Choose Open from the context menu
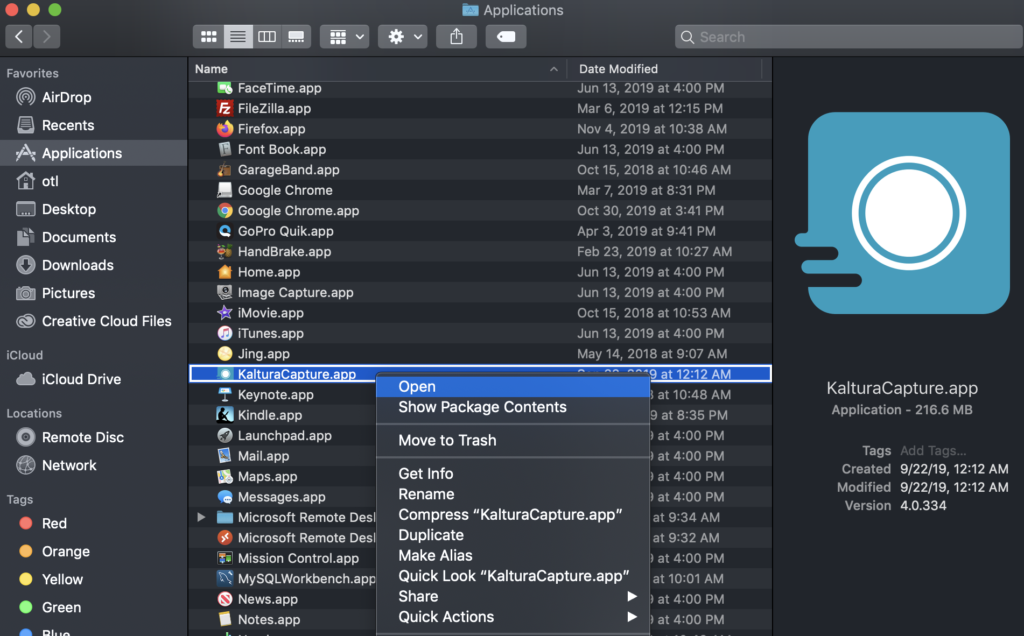The width and height of the screenshot is (1024, 636). (x=513, y=387)
